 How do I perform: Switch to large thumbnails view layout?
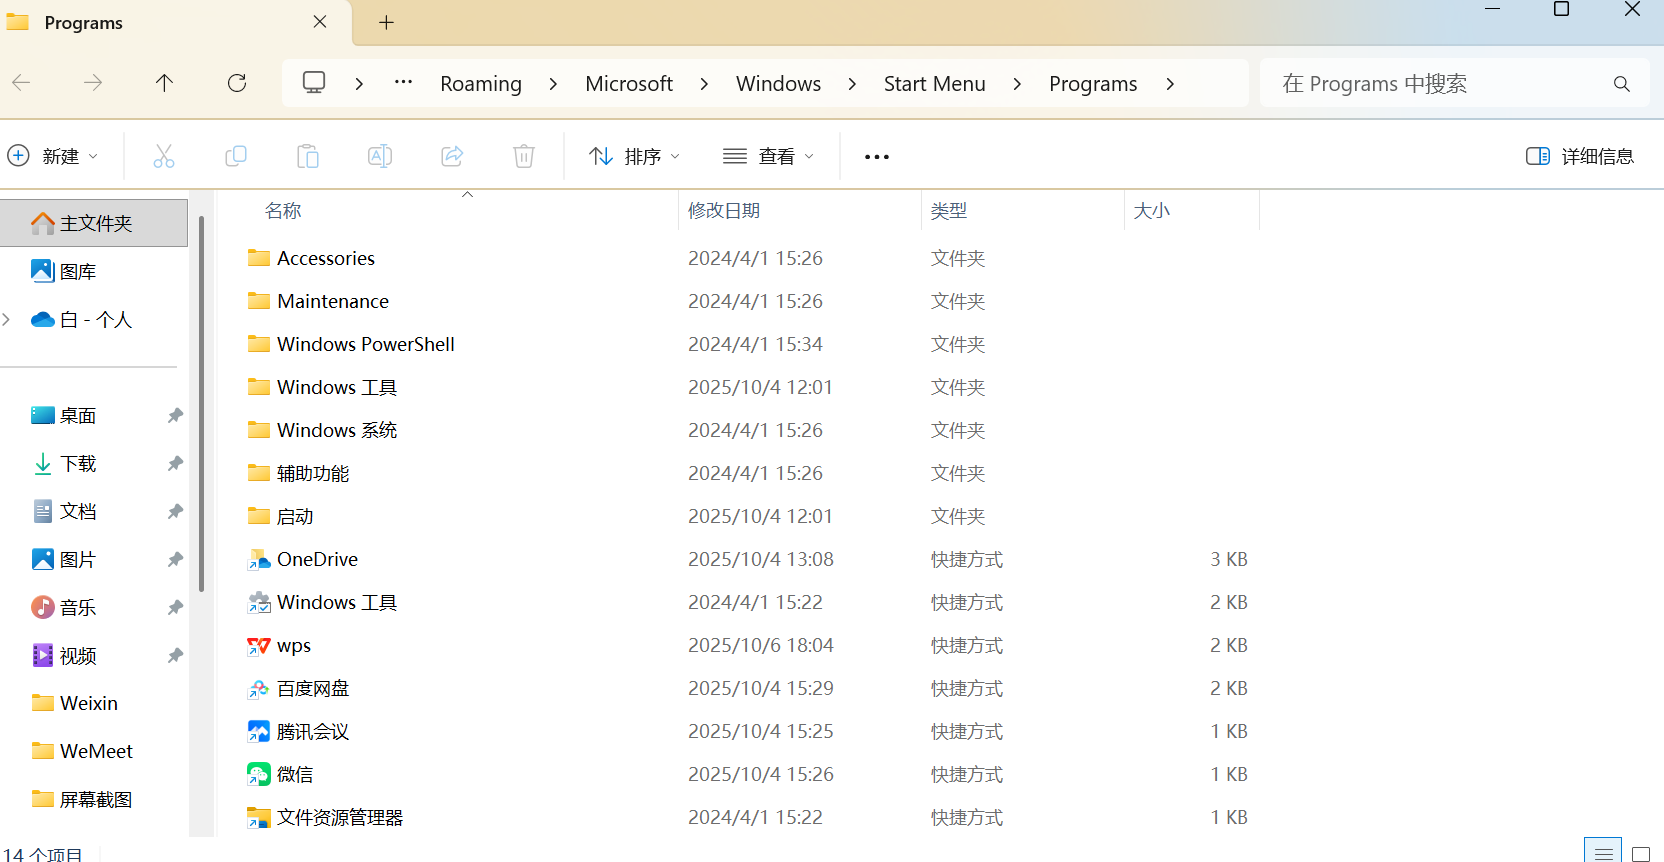coord(1641,853)
